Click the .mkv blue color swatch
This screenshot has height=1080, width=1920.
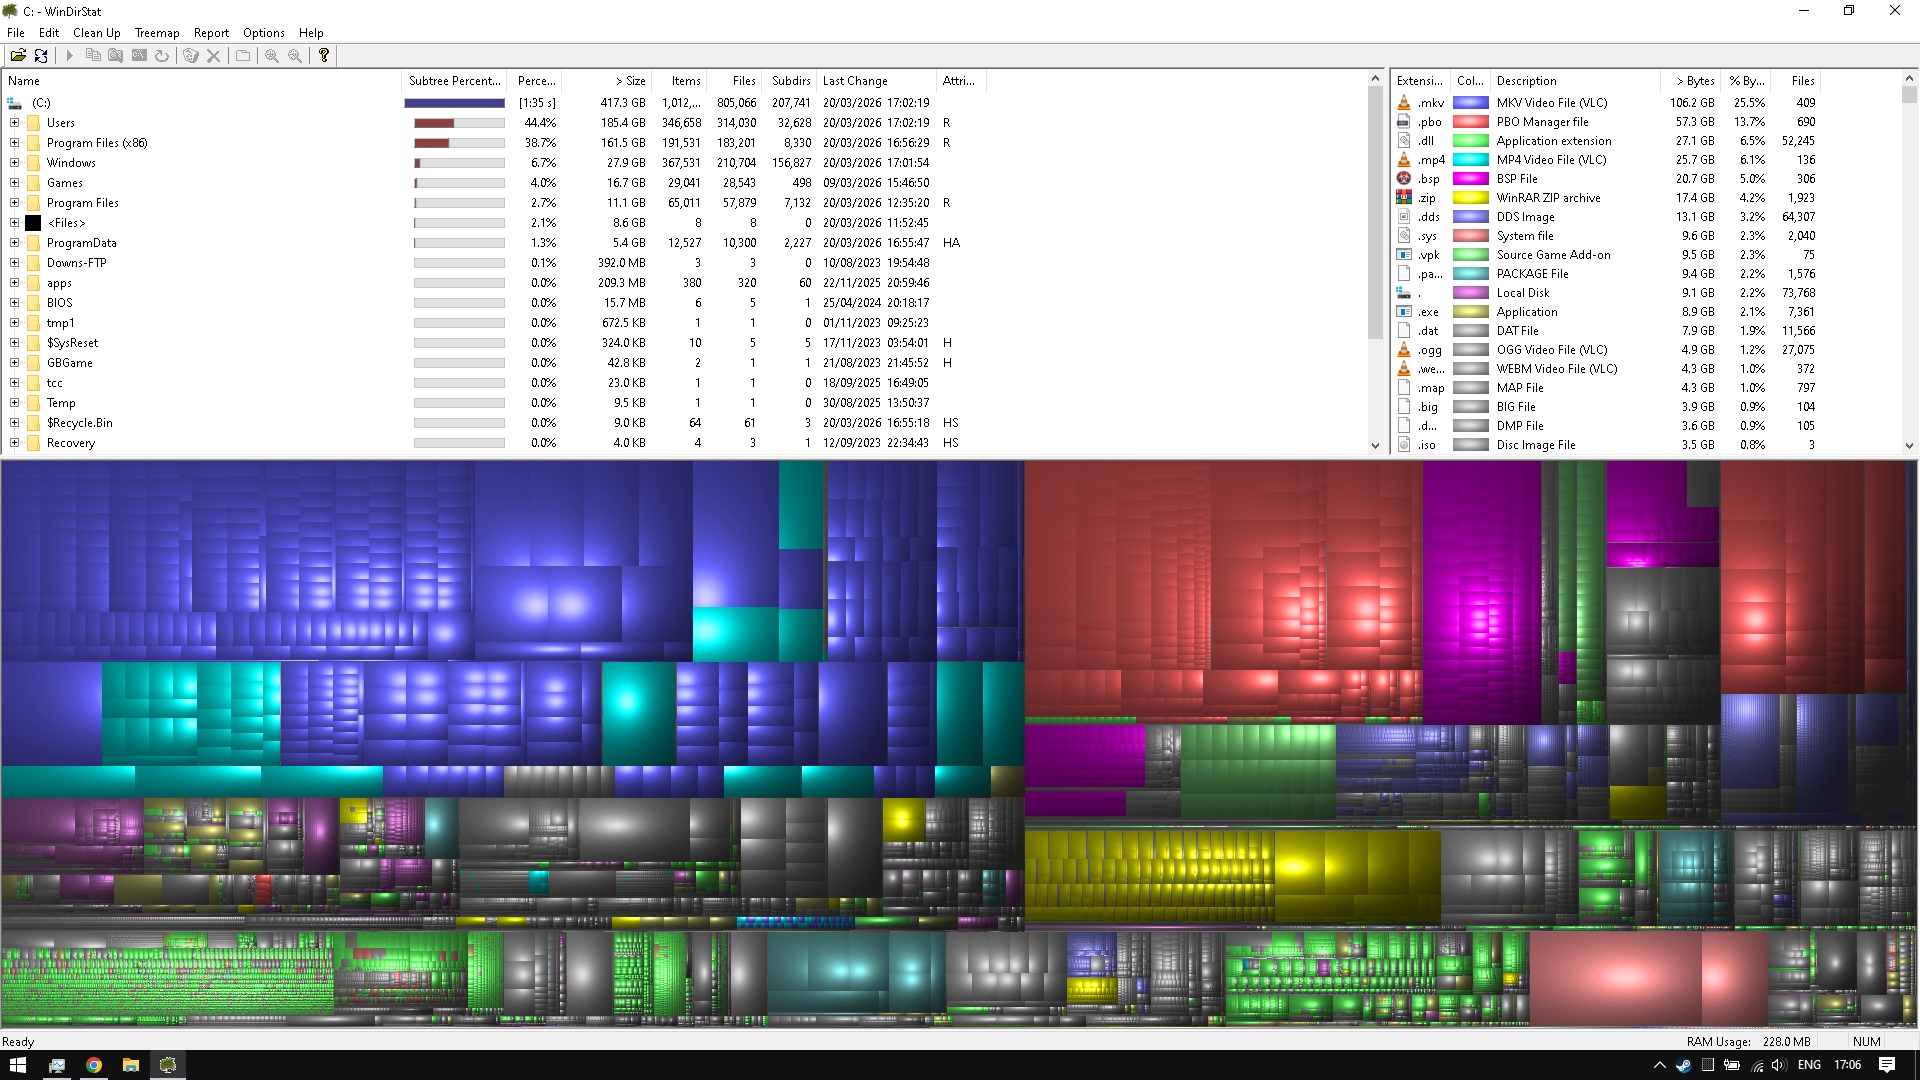point(1470,103)
